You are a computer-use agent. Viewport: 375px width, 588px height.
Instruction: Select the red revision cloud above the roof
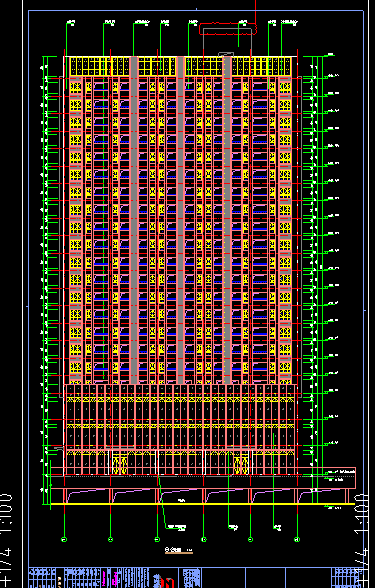228,29
